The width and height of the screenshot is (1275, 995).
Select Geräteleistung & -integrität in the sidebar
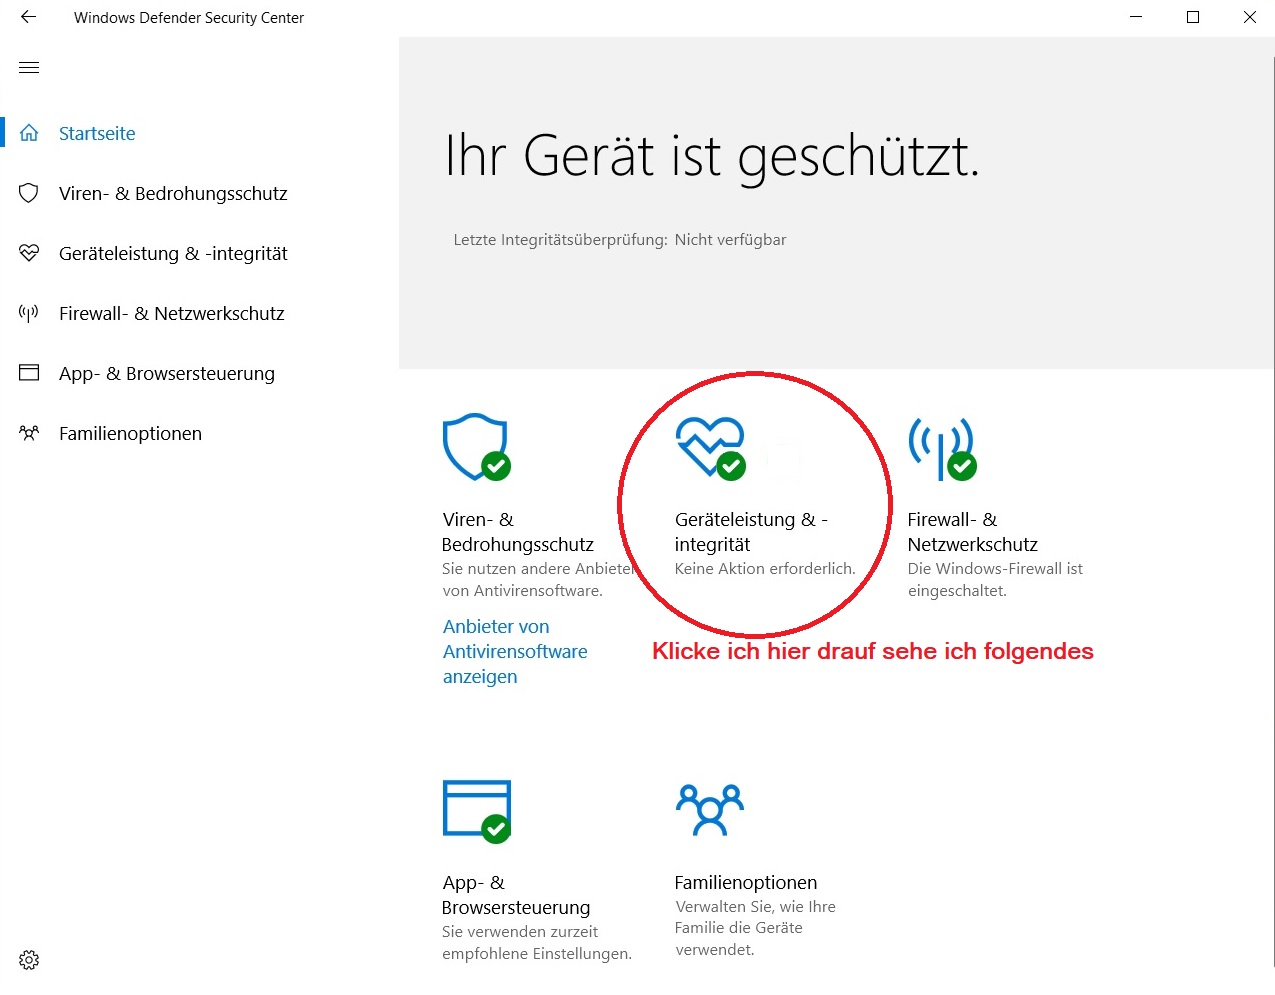point(173,253)
